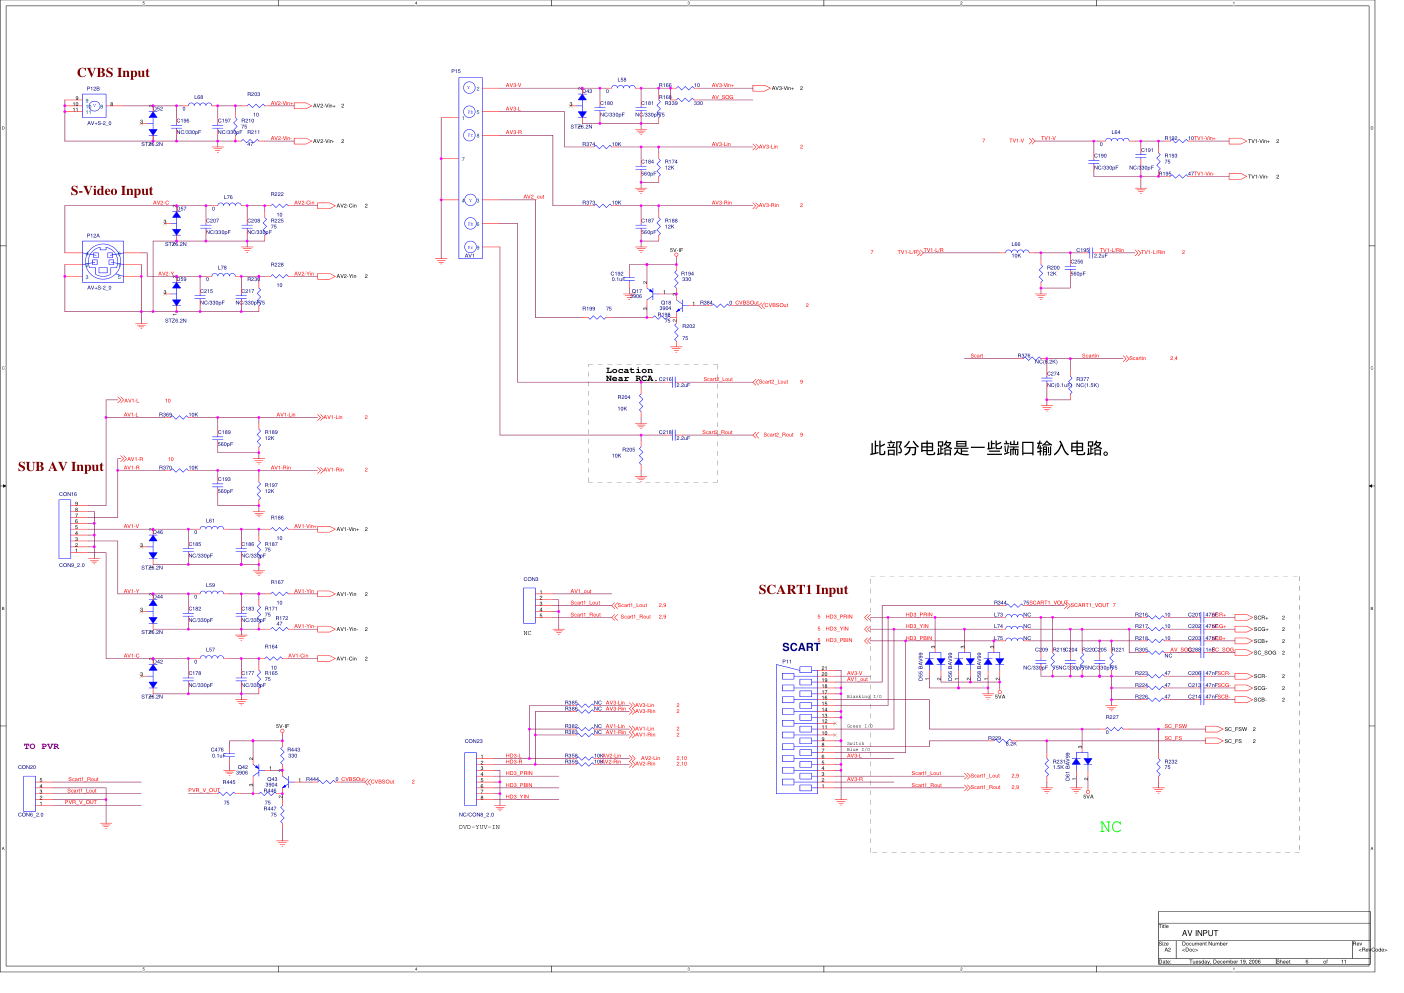Image resolution: width=1404 pixels, height=993 pixels.
Task: Click the Q18 transistor near CVBSOut
Action: tap(666, 305)
